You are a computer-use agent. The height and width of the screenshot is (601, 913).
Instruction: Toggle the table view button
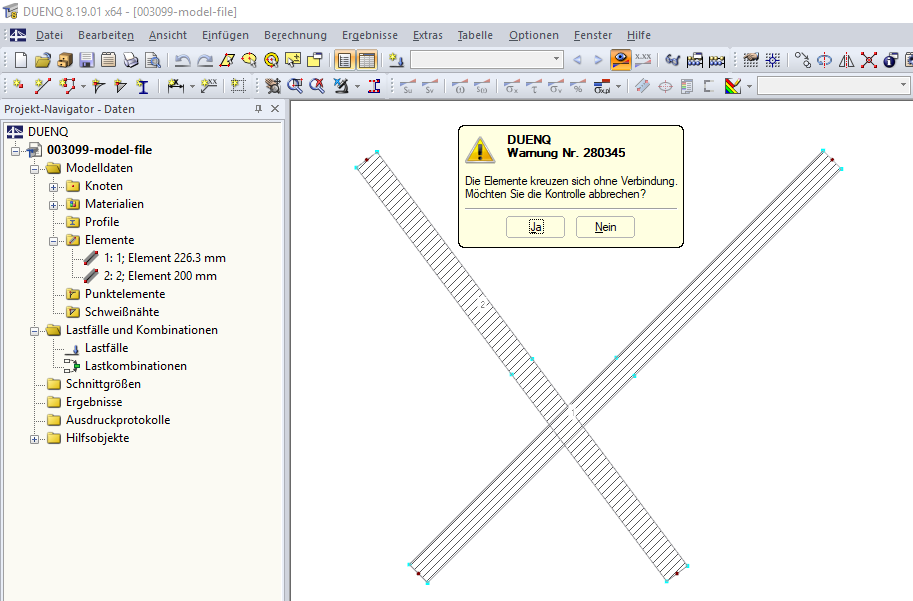[367, 60]
